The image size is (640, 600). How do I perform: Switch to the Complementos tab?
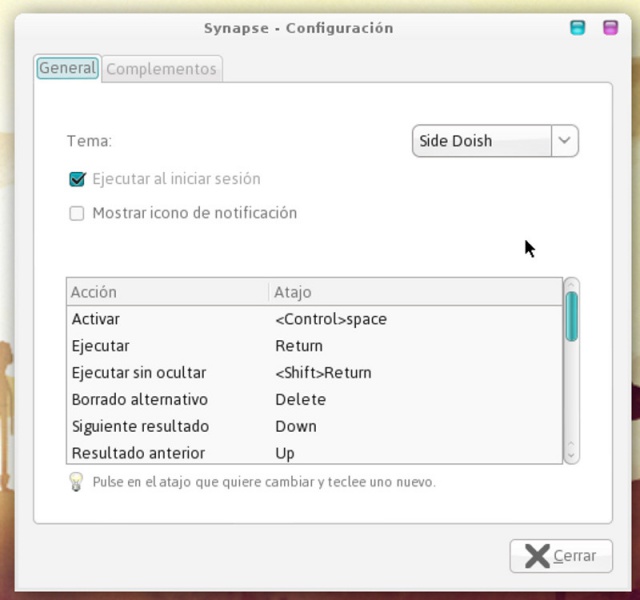162,69
